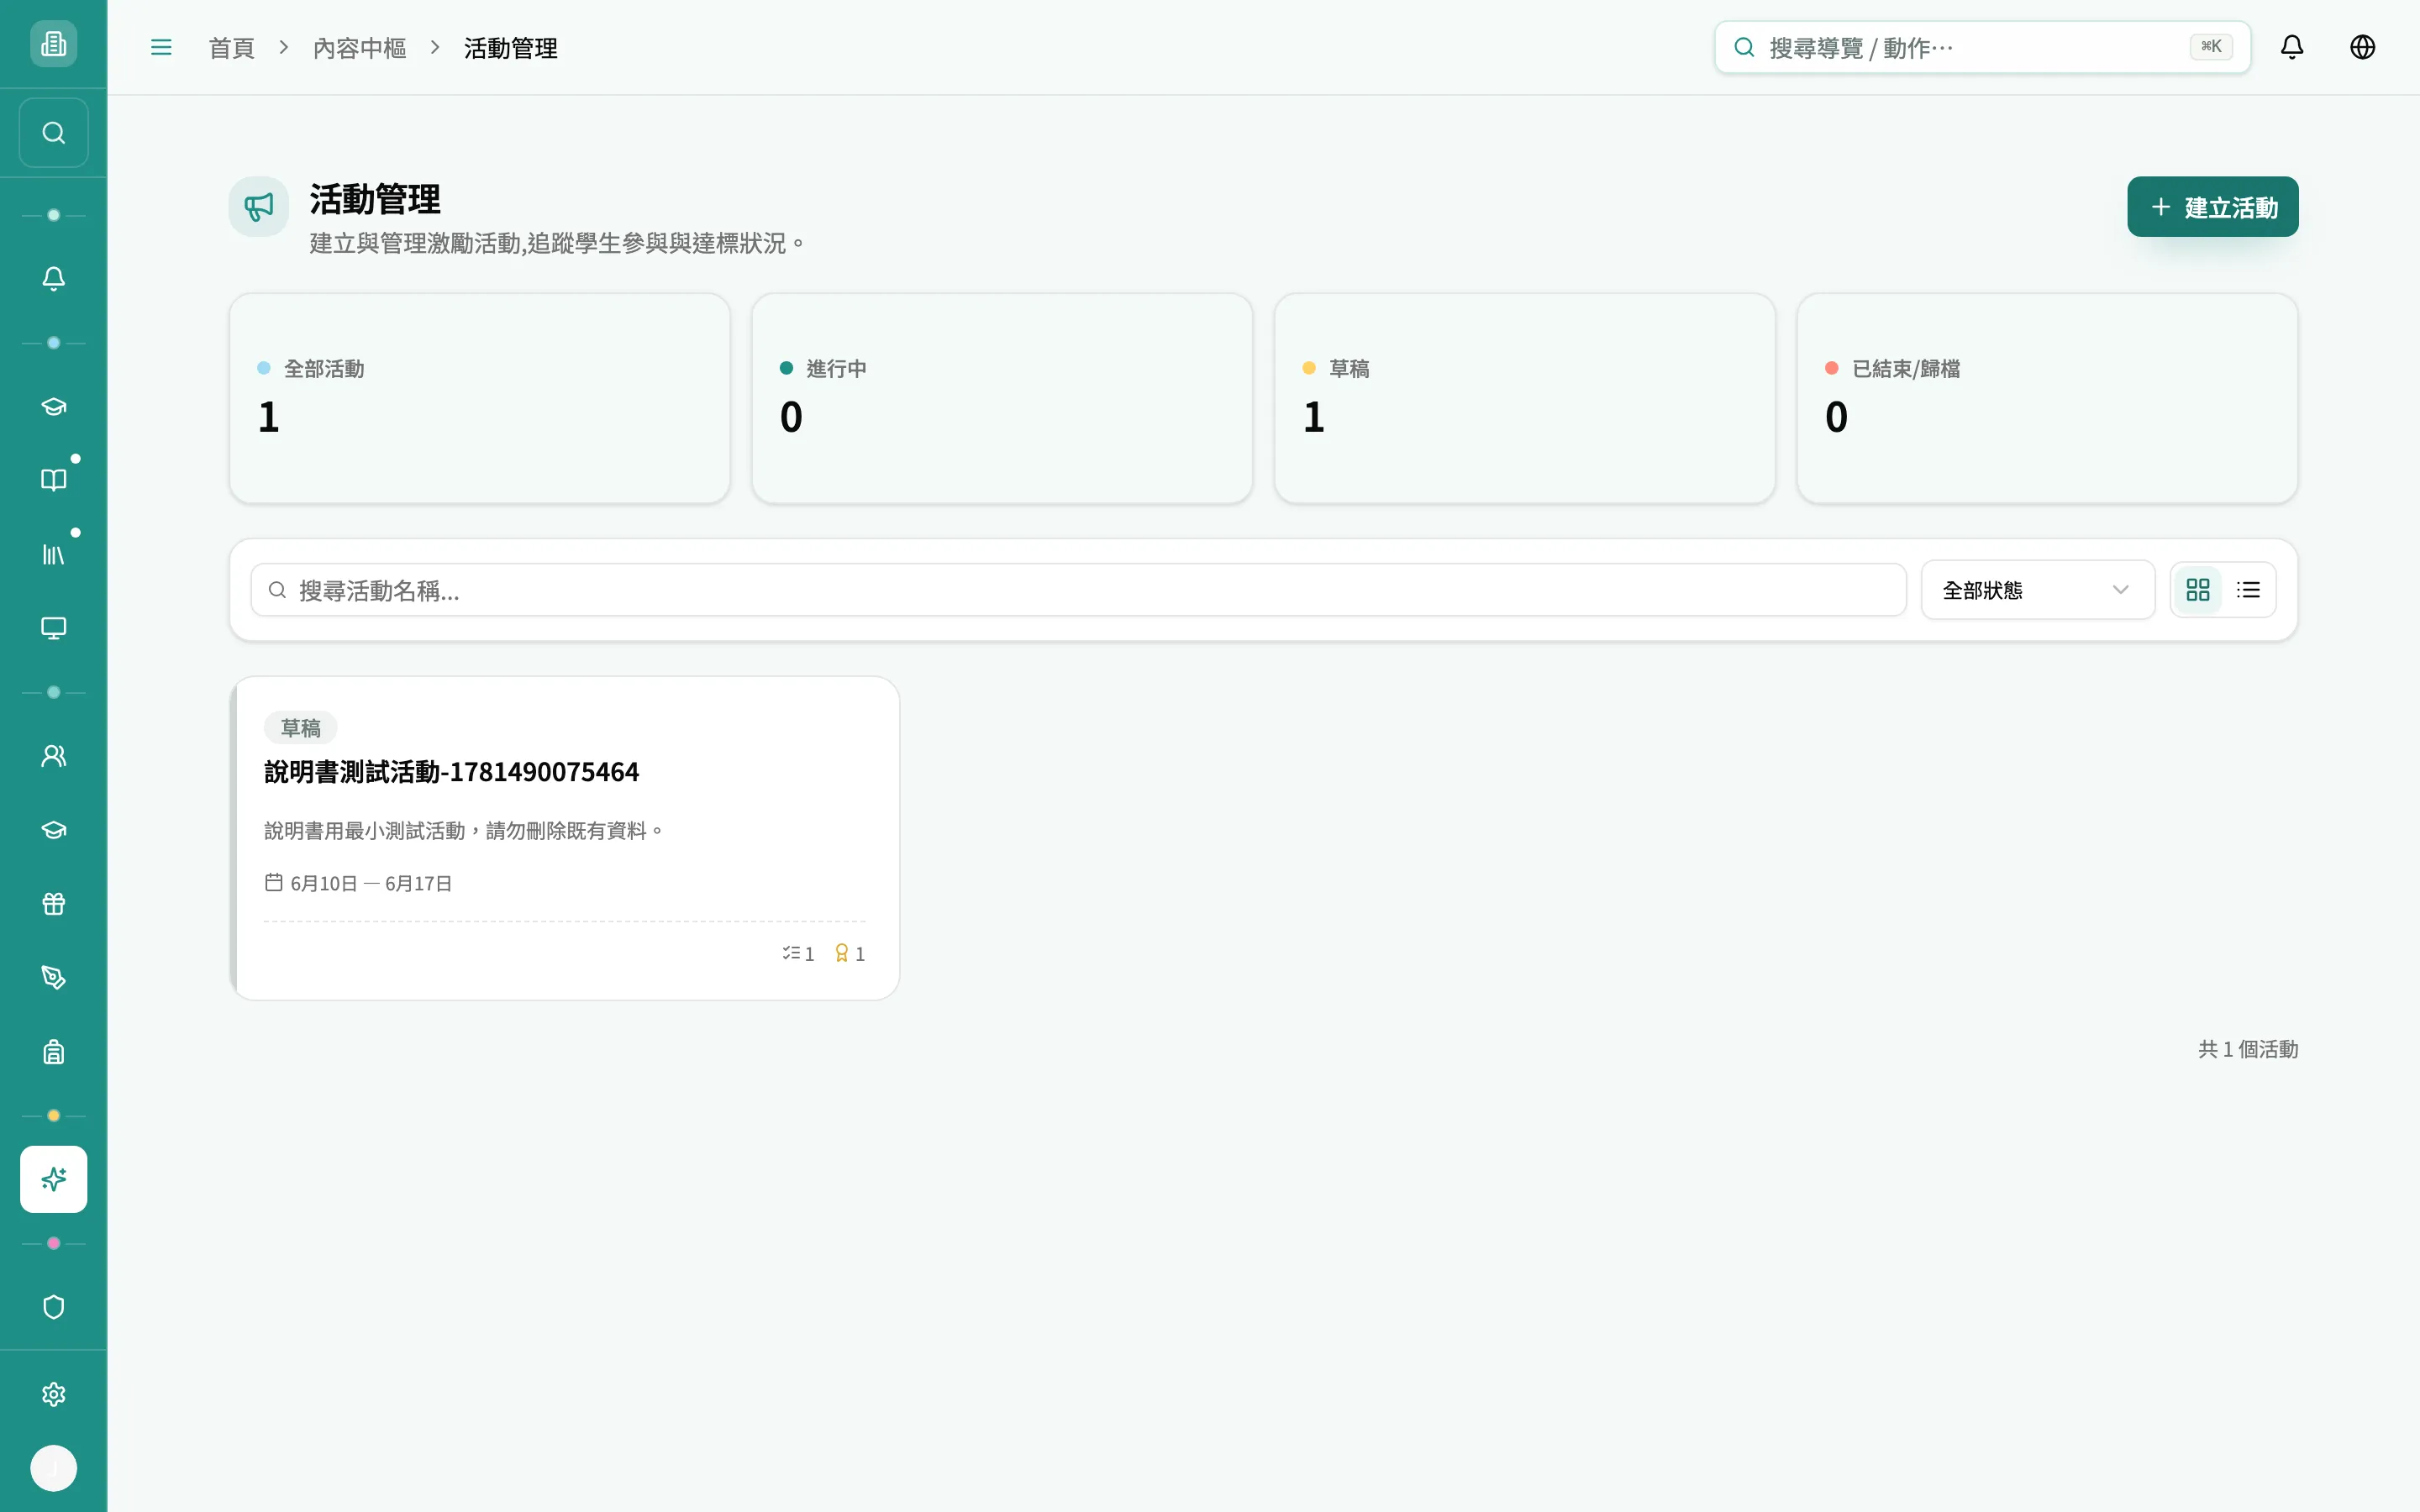Open the language globe icon

click(2362, 47)
